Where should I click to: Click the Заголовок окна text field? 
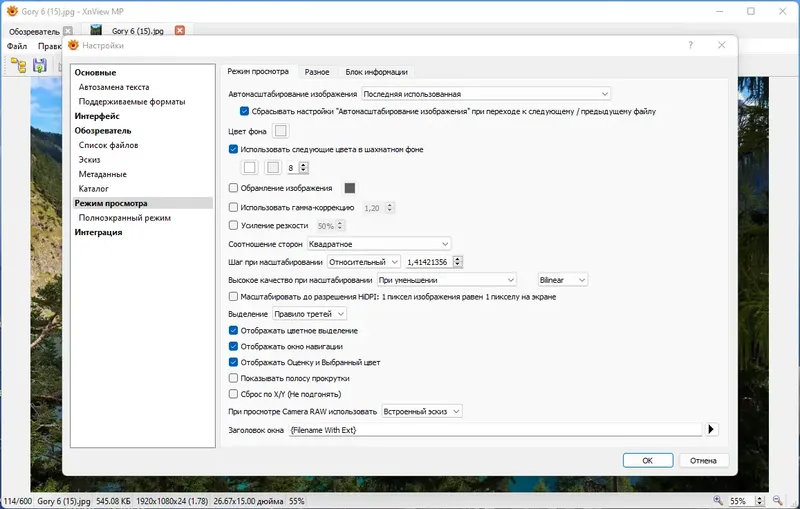(495, 429)
